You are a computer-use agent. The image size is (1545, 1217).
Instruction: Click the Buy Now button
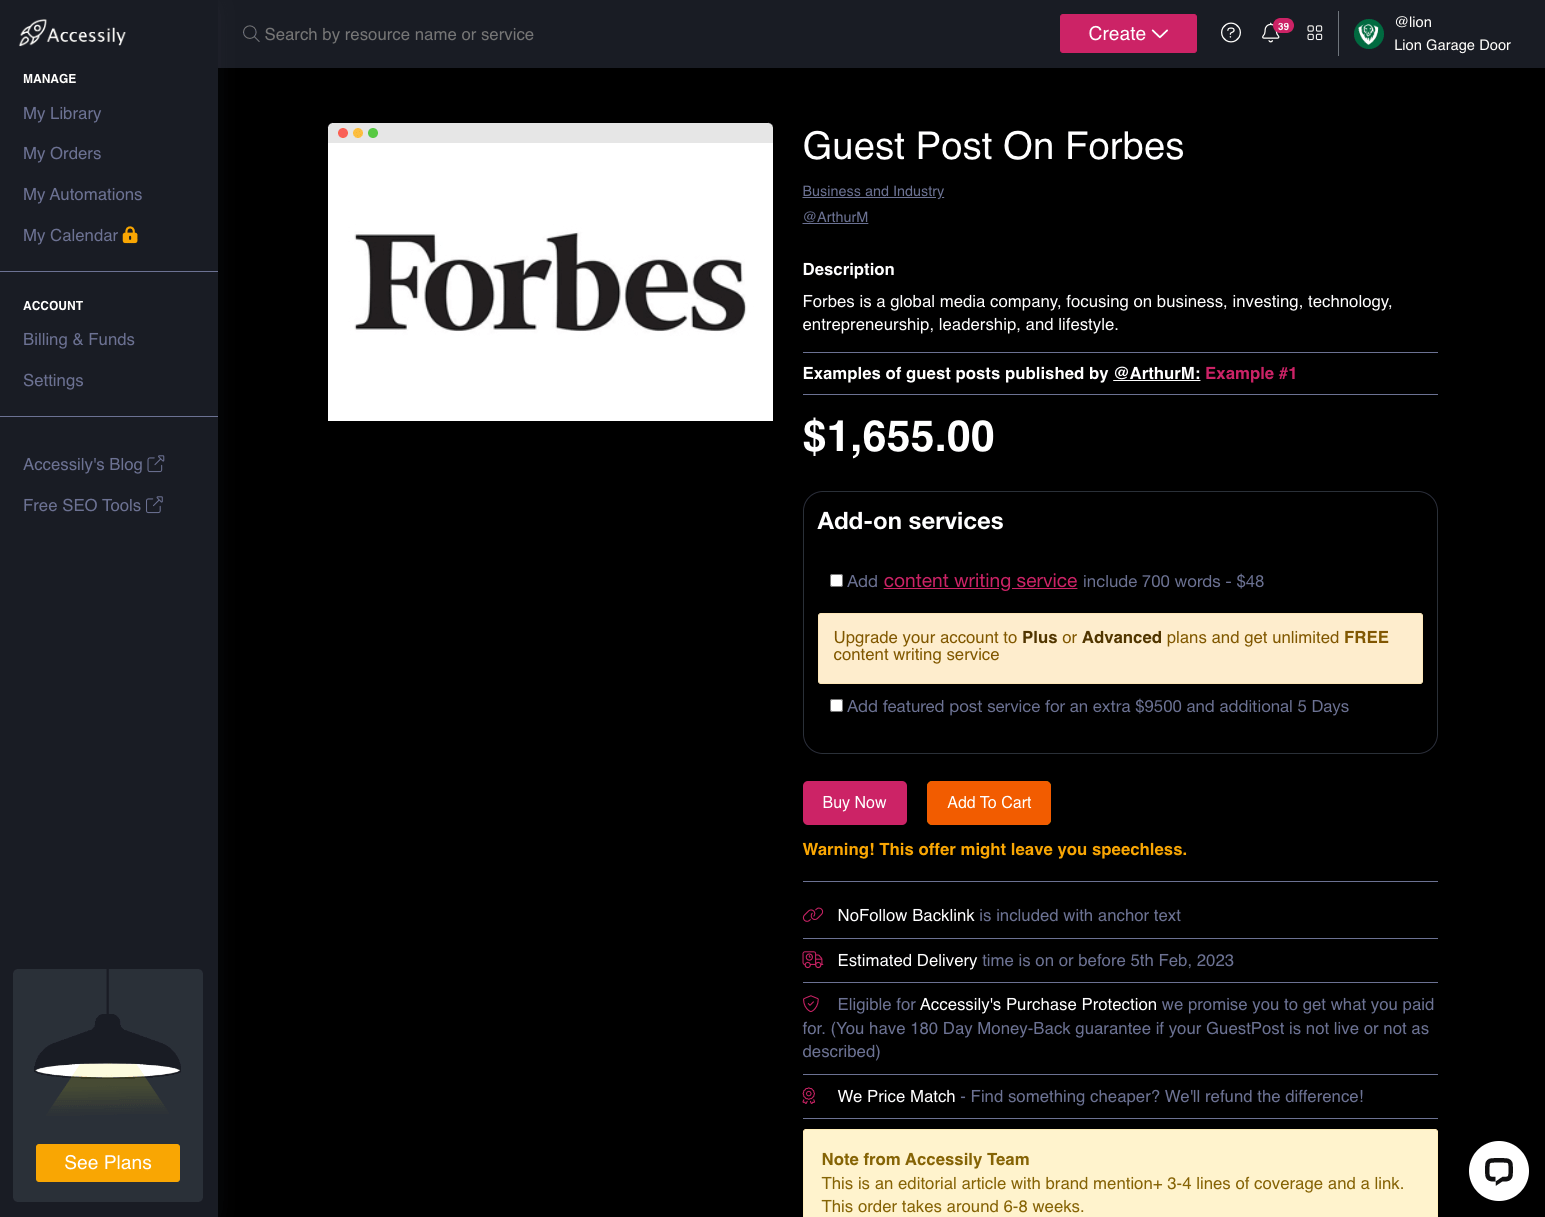[854, 802]
